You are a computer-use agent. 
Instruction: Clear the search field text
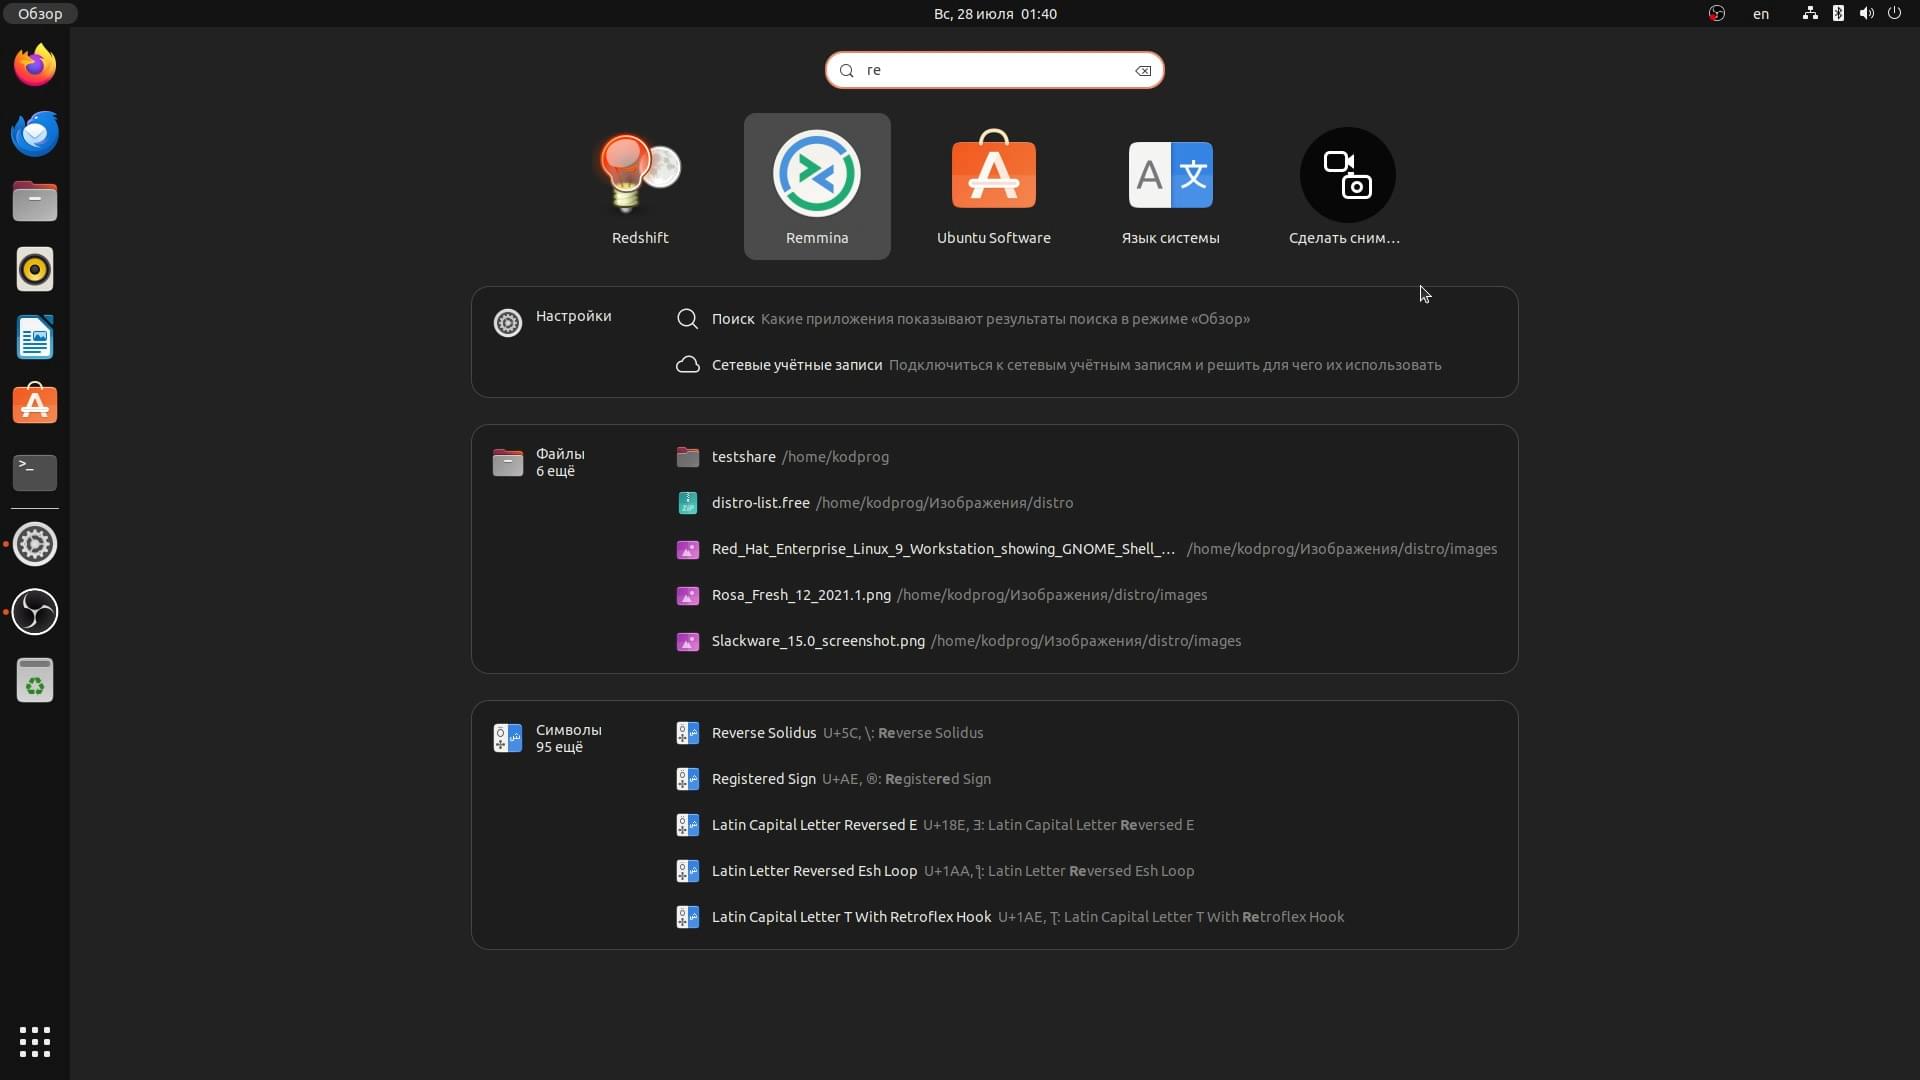pos(1143,70)
